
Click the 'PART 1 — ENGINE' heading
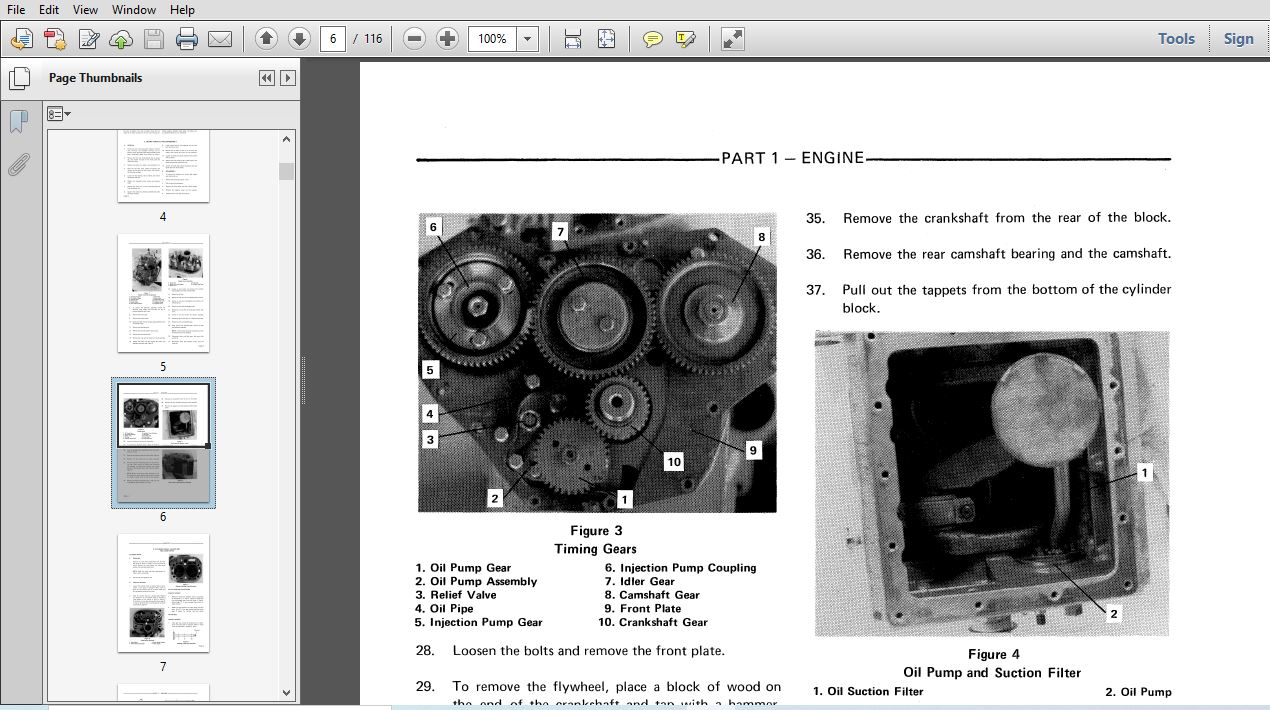(x=793, y=158)
